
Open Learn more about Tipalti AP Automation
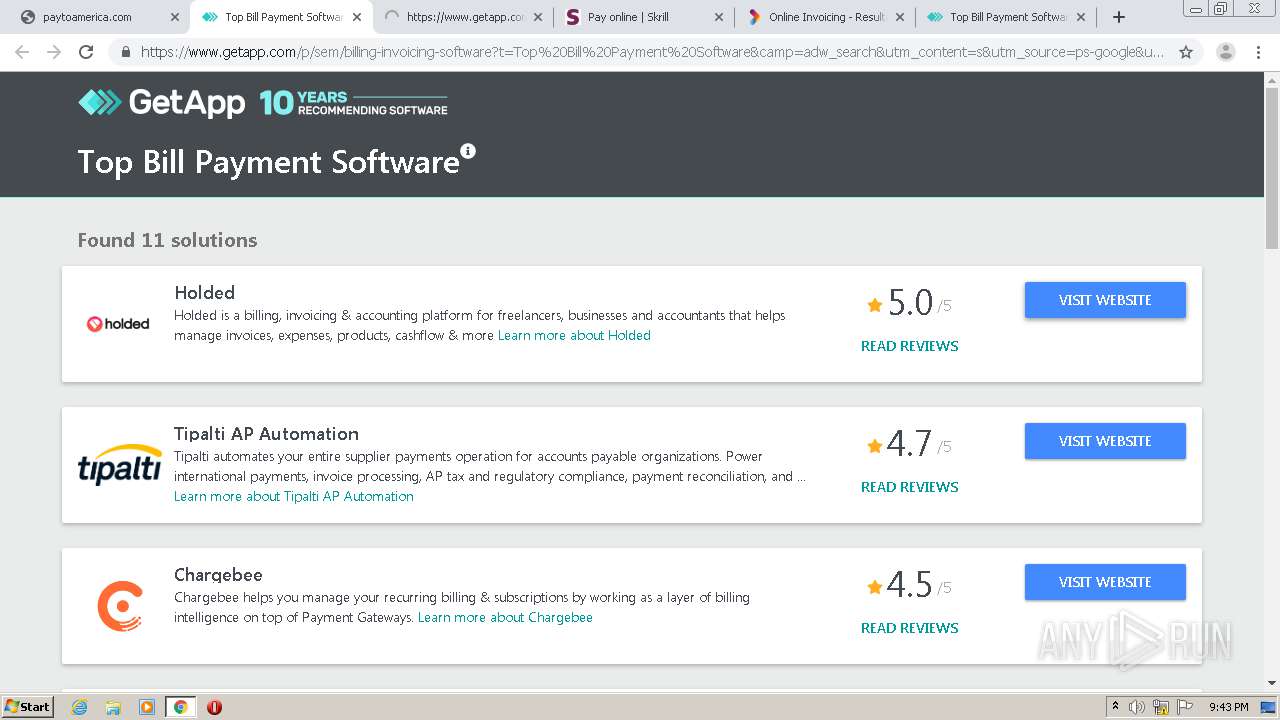coord(294,496)
